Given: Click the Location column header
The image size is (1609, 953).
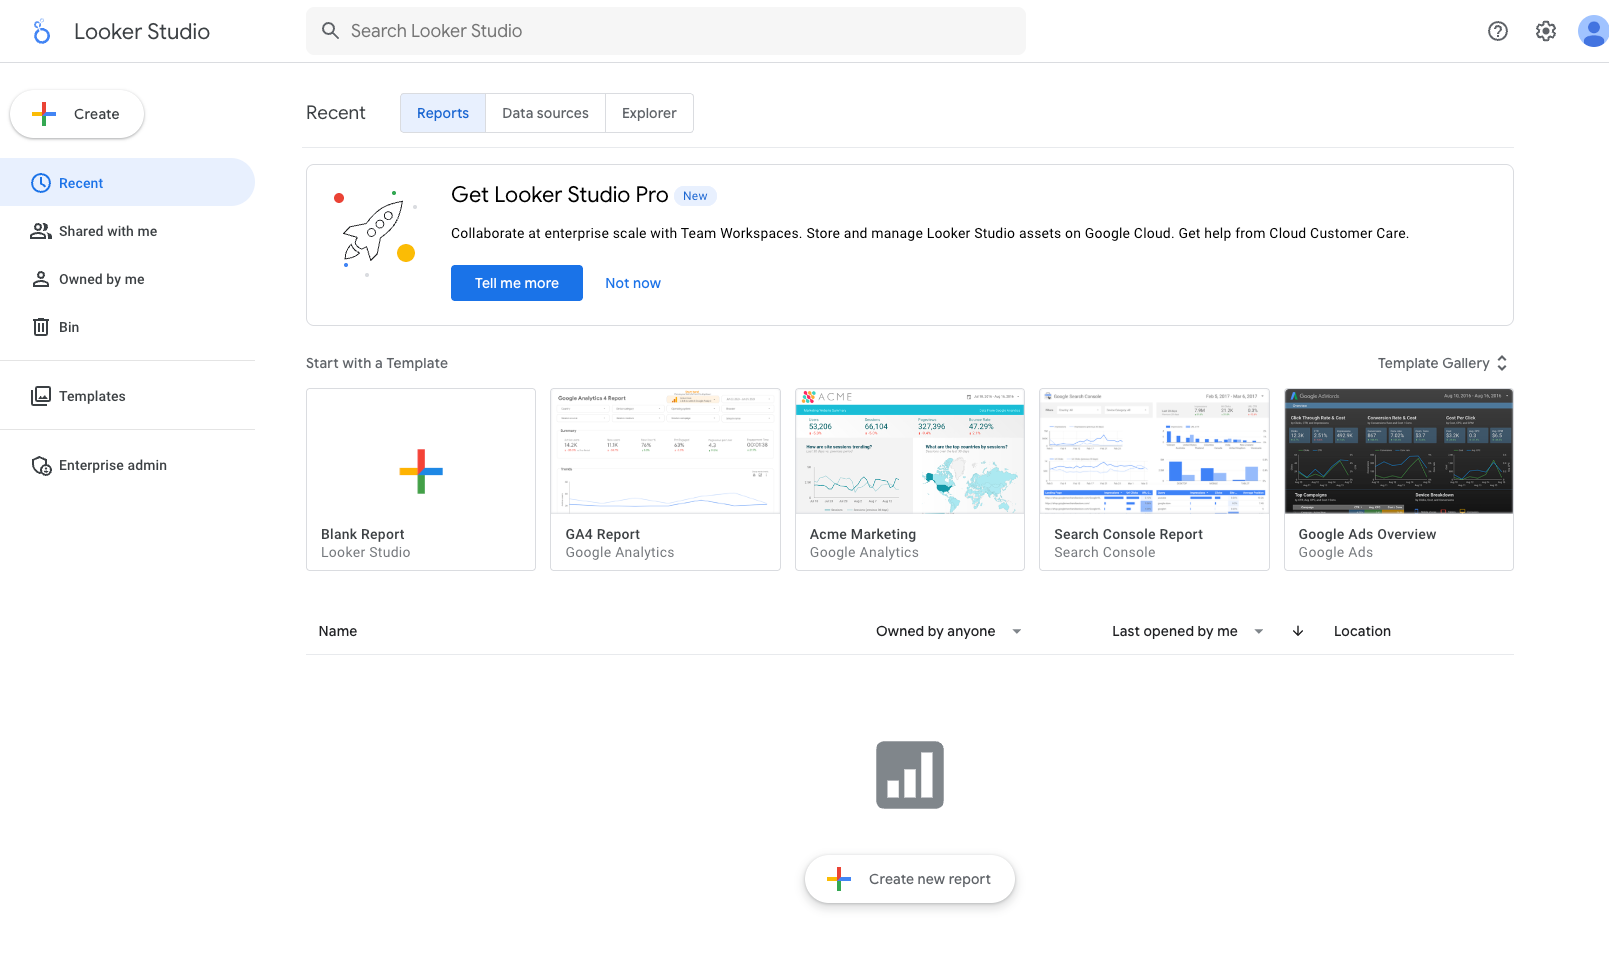Looking at the screenshot, I should pos(1362,631).
